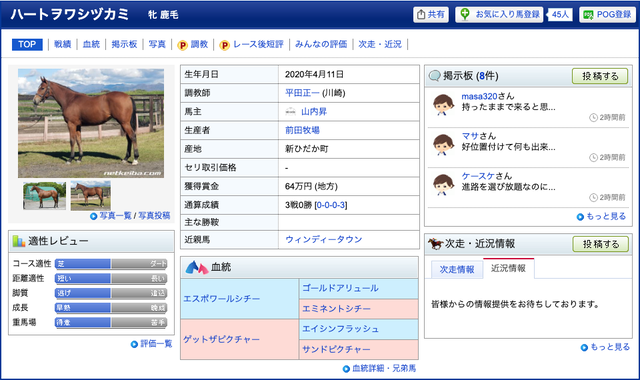
Task: Click the arrow icon beside 血統詳細・兄弟馬
Action: click(346, 369)
